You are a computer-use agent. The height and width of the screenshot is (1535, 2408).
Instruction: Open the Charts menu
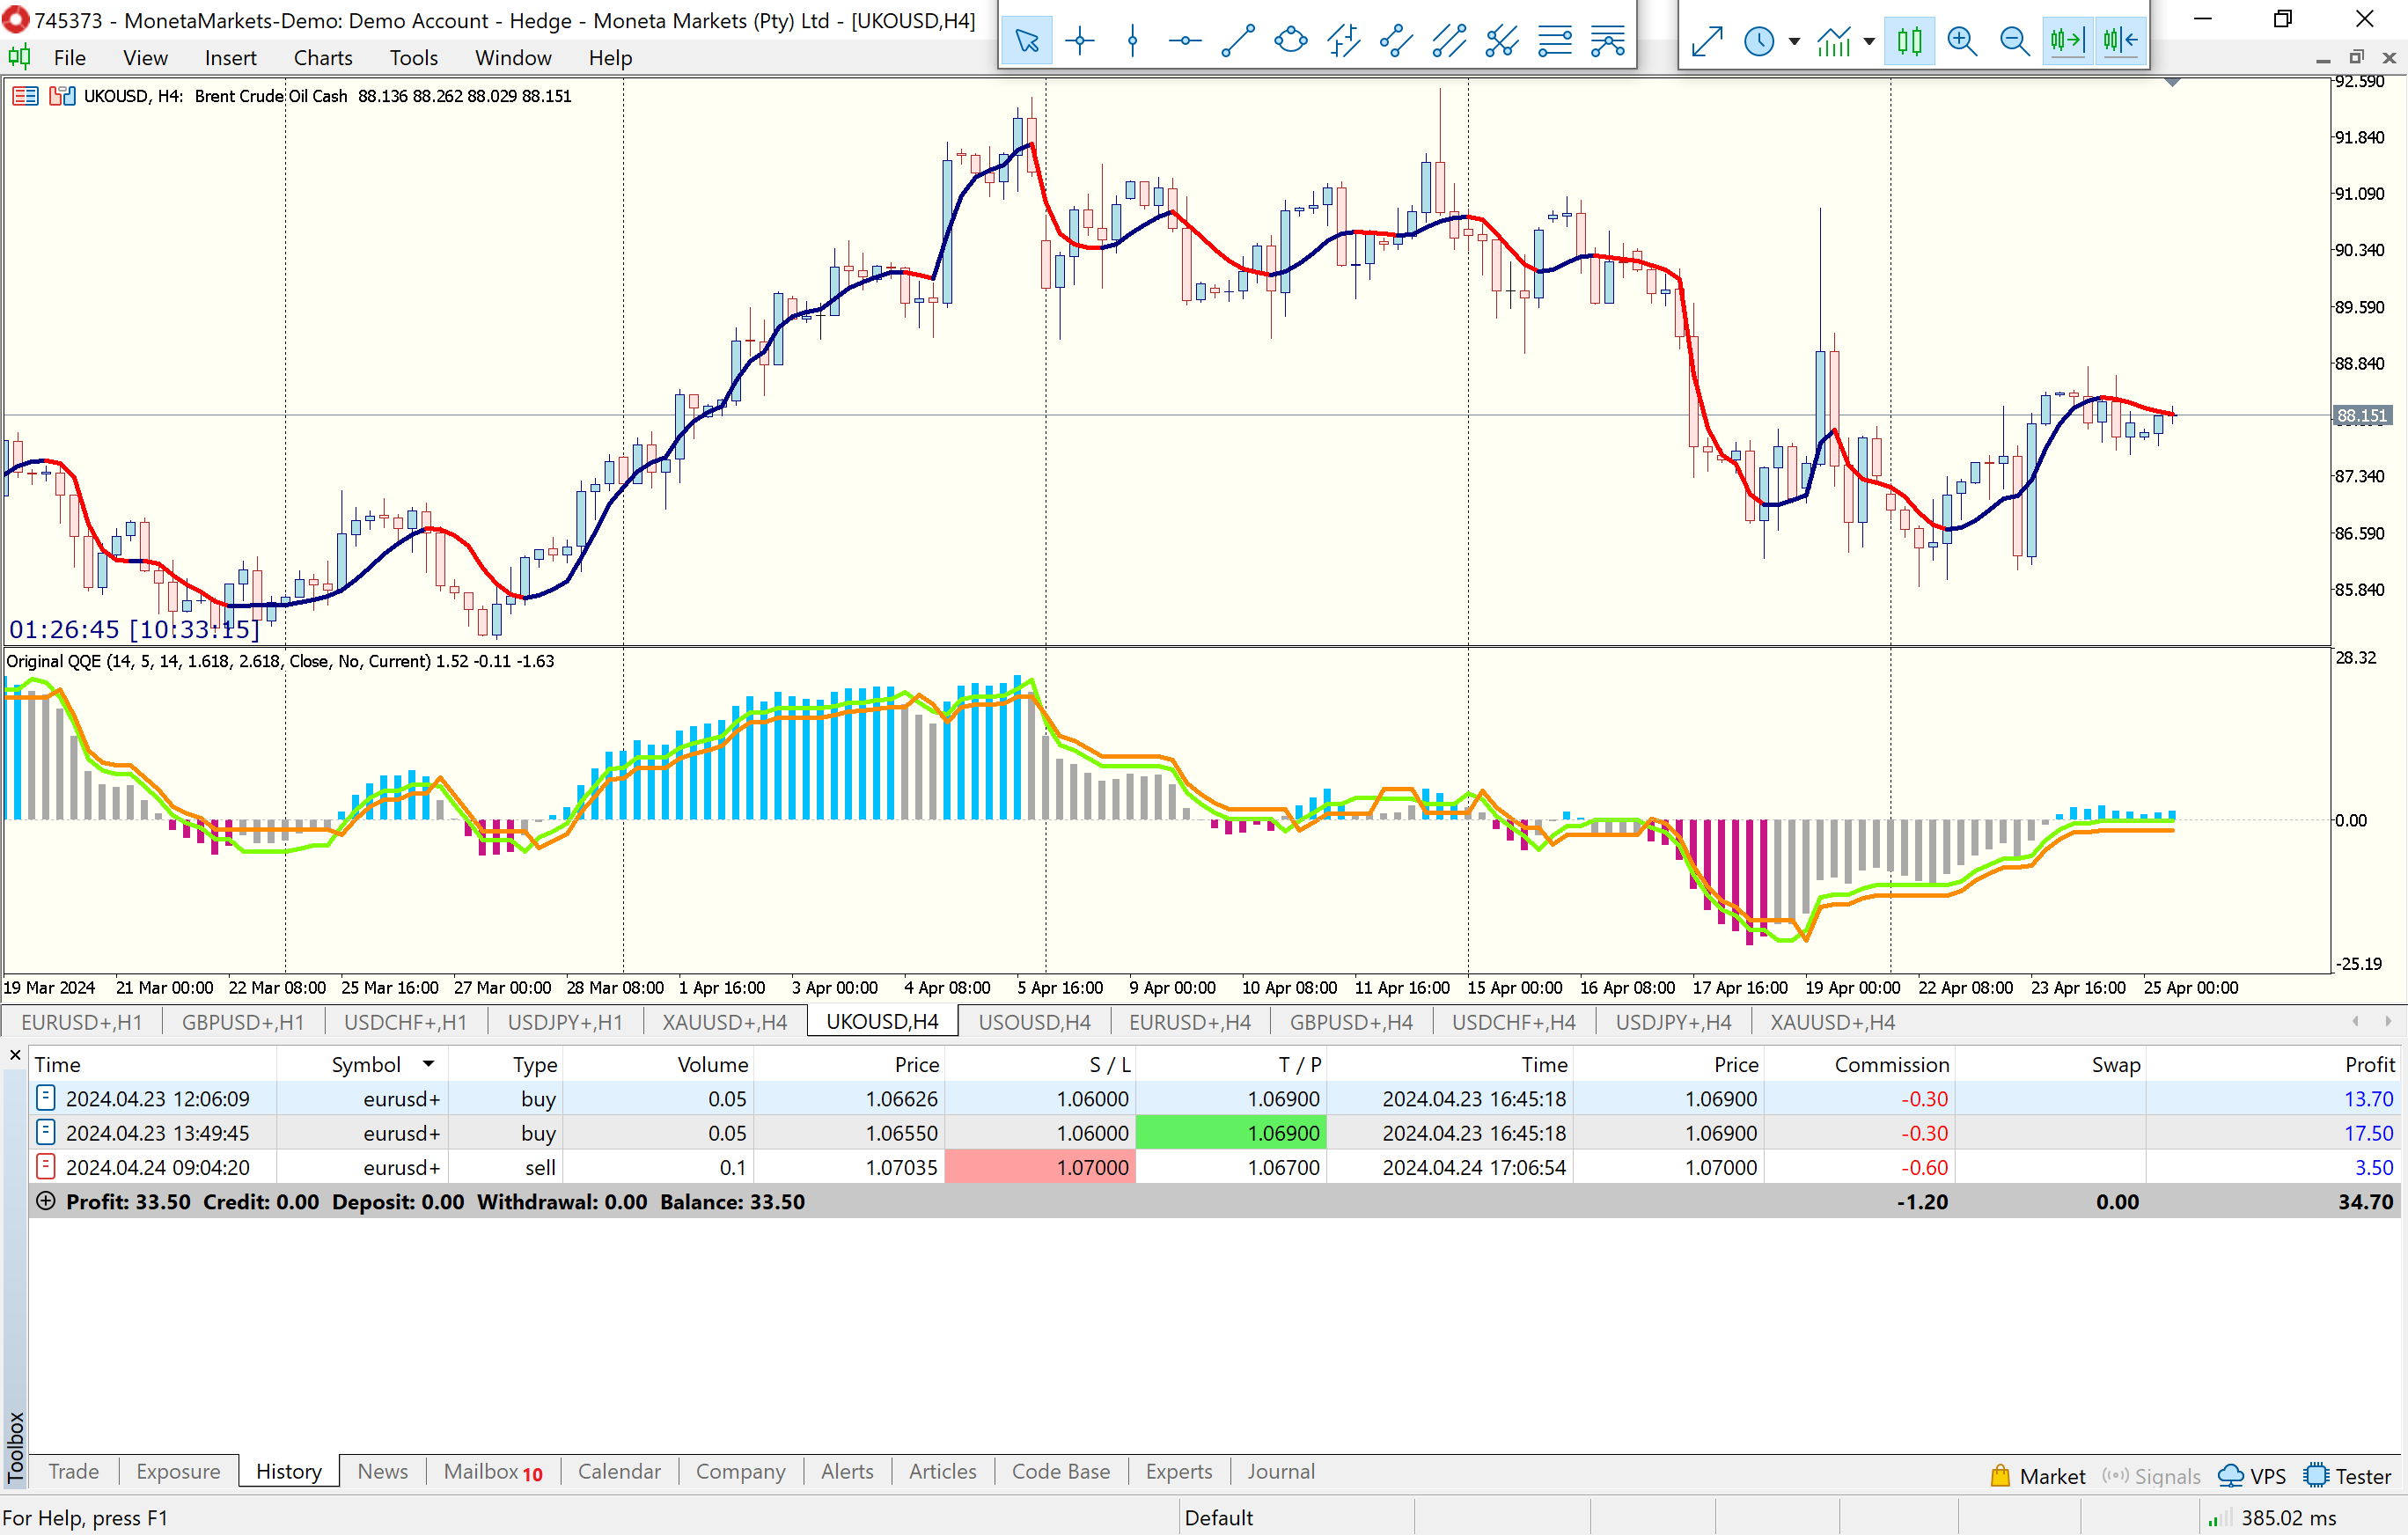(322, 58)
